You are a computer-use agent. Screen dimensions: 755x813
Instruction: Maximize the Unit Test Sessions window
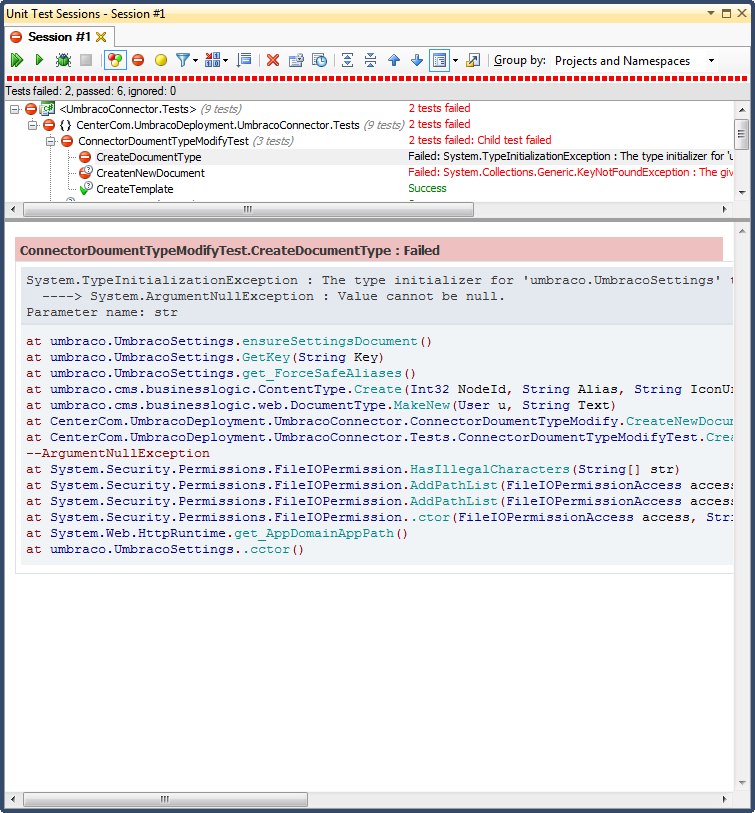pos(726,13)
